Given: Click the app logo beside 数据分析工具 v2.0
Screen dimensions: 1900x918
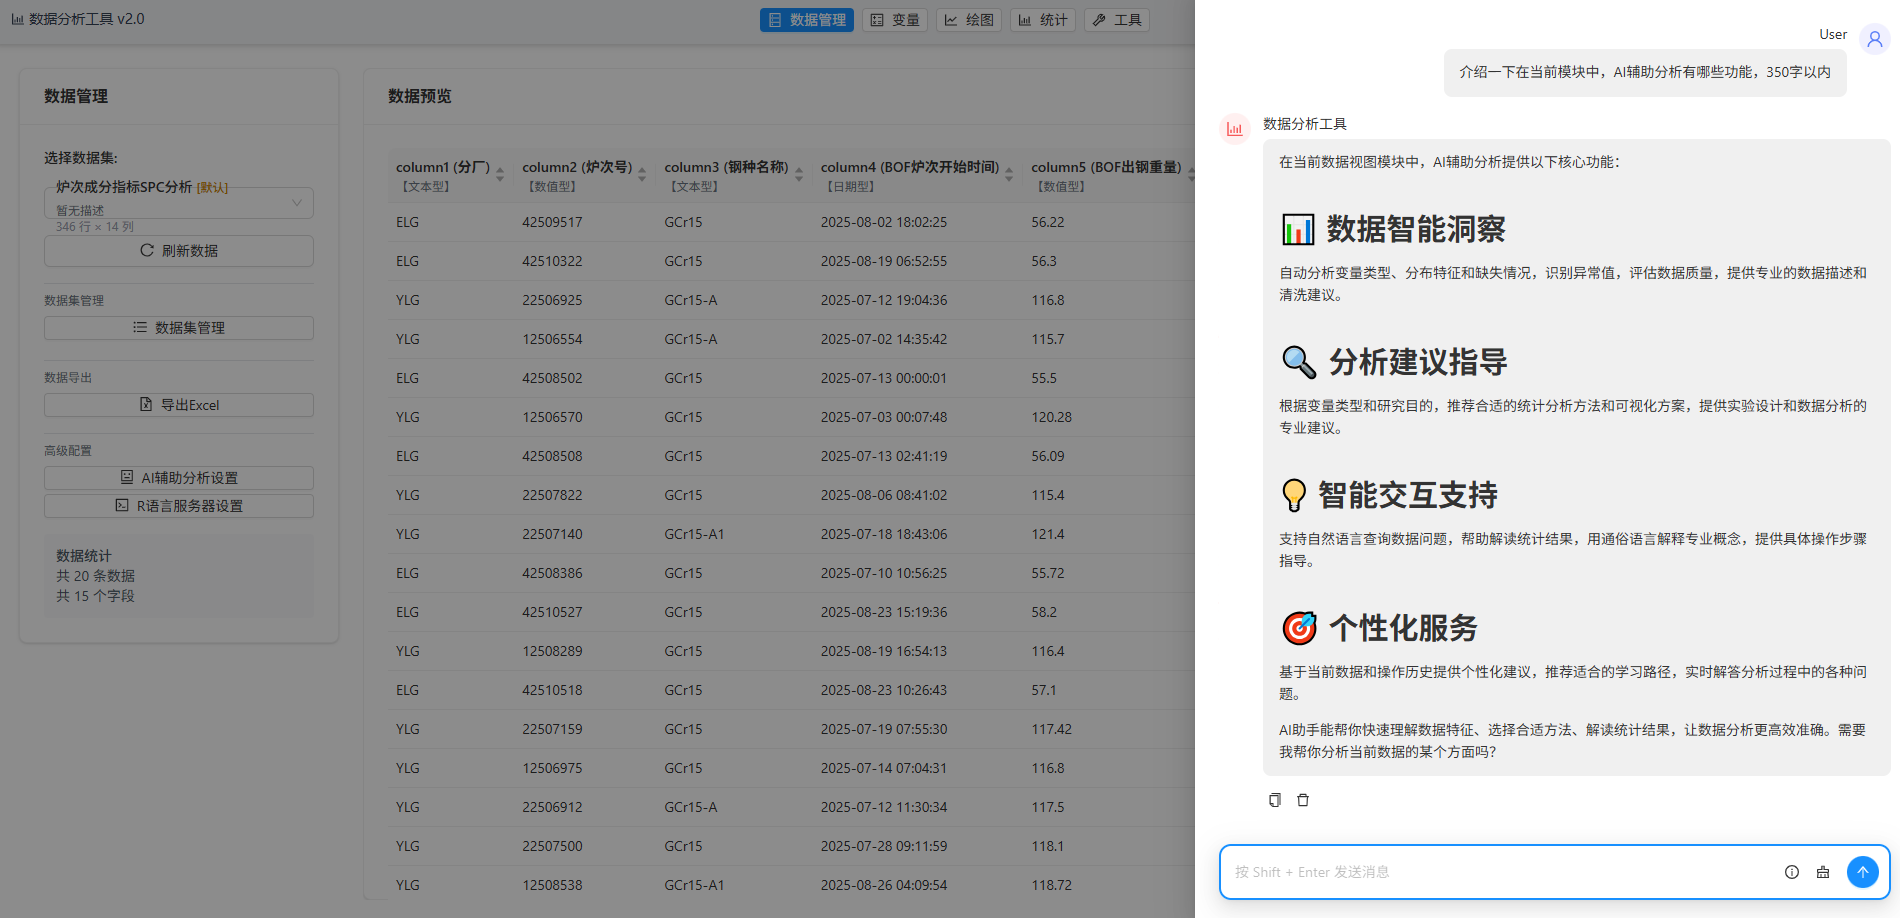Looking at the screenshot, I should point(18,19).
